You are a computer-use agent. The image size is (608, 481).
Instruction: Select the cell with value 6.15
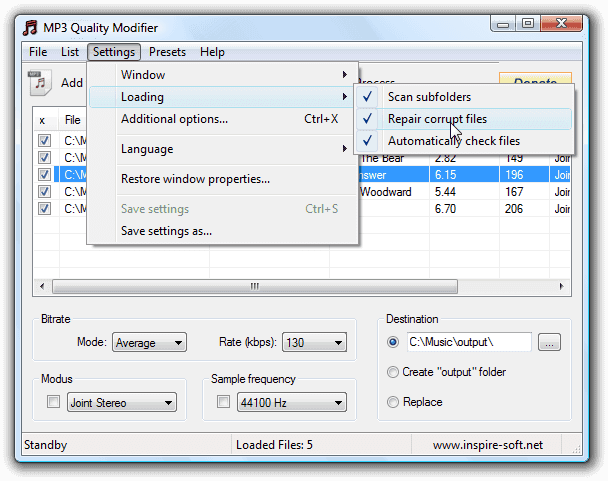[464, 175]
